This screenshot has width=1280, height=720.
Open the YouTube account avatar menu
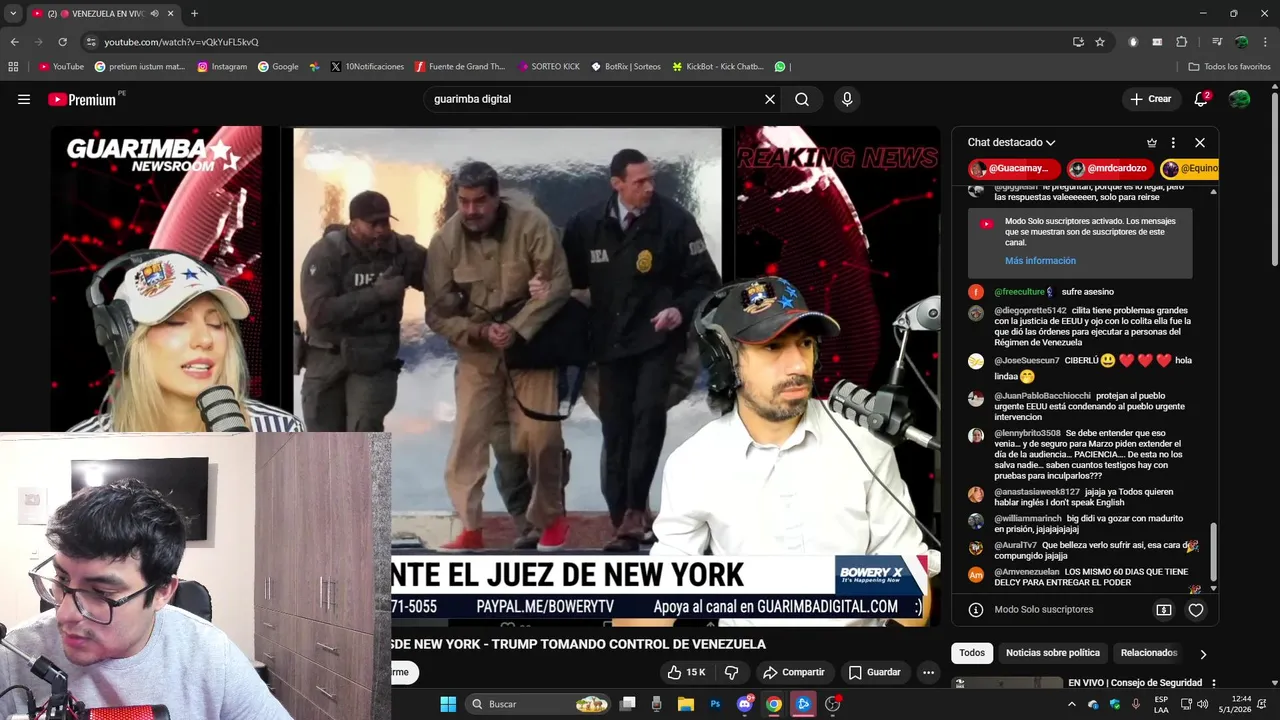coord(1239,99)
